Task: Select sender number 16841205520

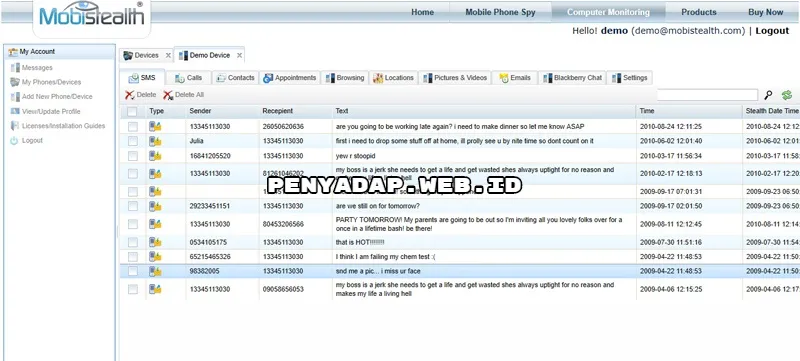Action: coord(210,156)
